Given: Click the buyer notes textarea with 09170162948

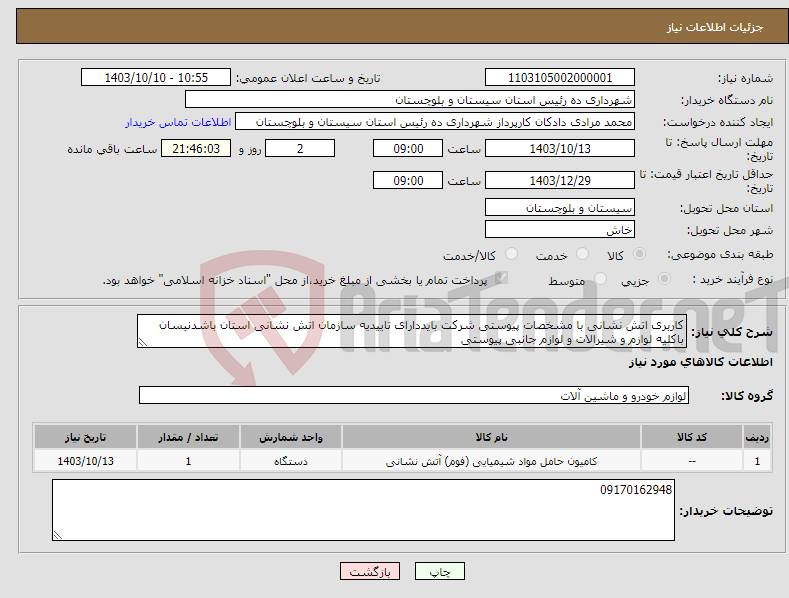Looking at the screenshot, I should pos(363,510).
